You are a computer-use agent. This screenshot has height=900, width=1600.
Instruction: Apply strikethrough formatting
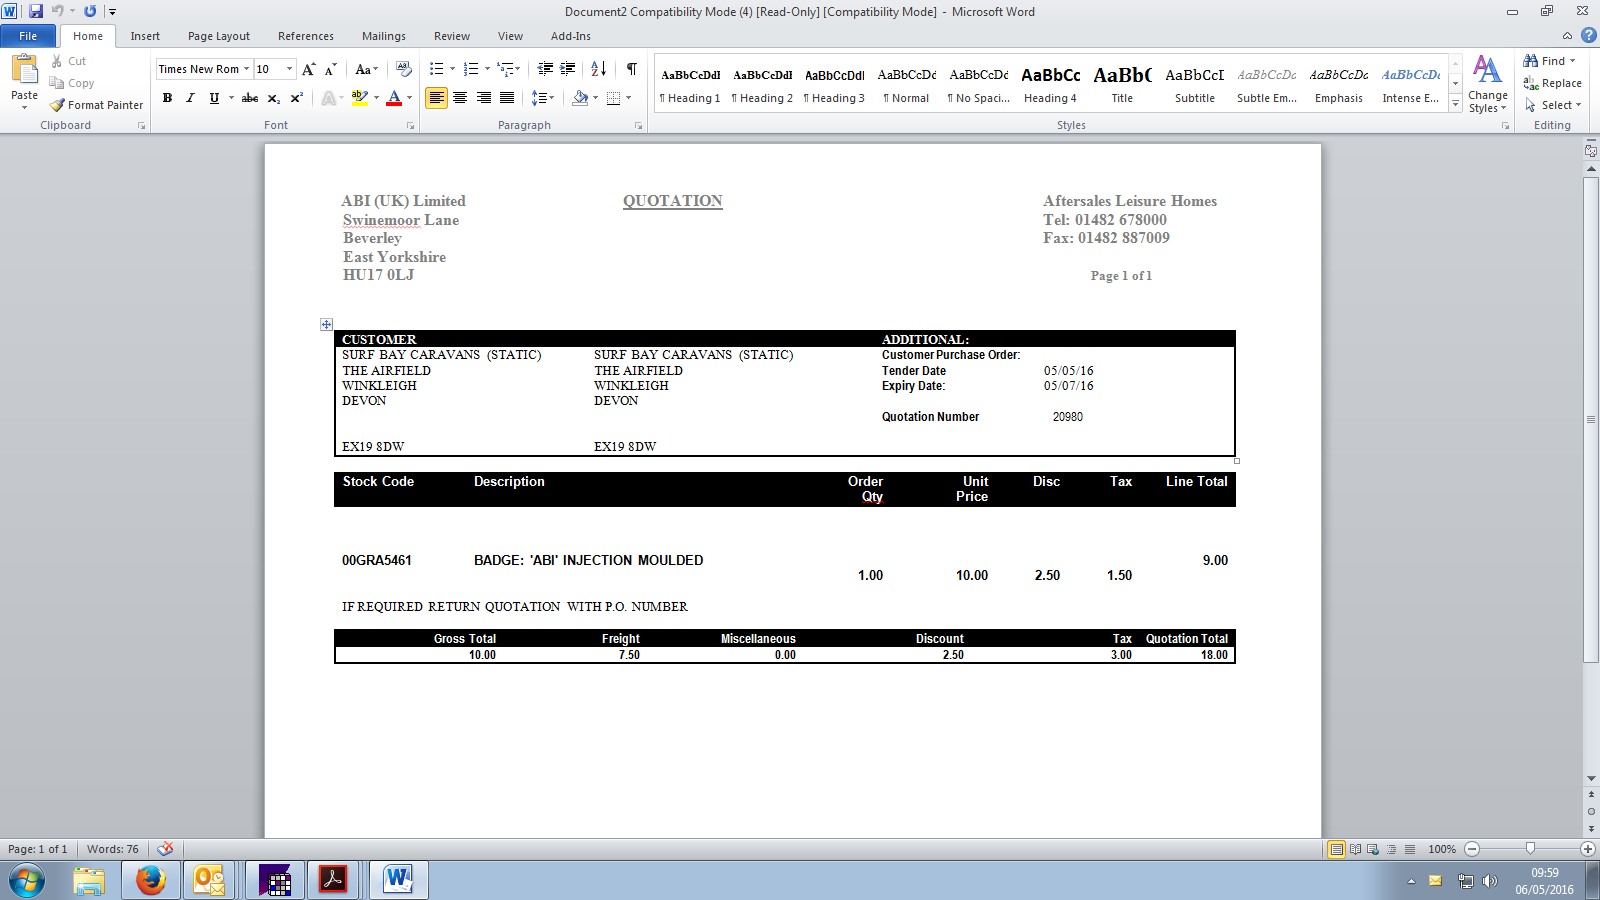pos(250,98)
